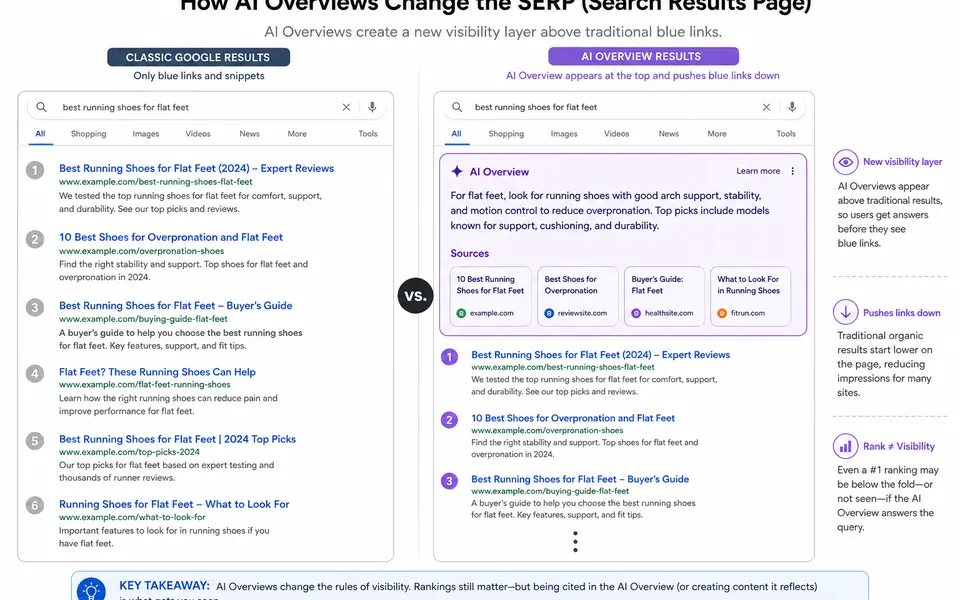The image size is (960, 600).
Task: Click the New visibility layer heading
Action: coord(902,162)
